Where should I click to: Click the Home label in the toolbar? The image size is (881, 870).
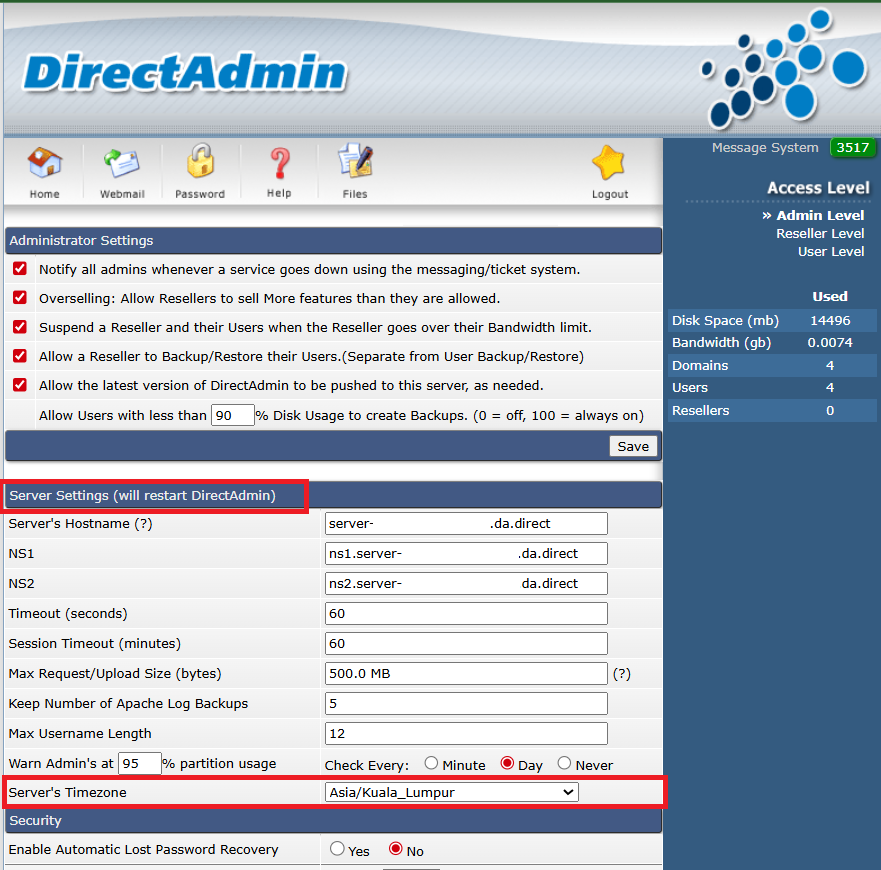(44, 194)
